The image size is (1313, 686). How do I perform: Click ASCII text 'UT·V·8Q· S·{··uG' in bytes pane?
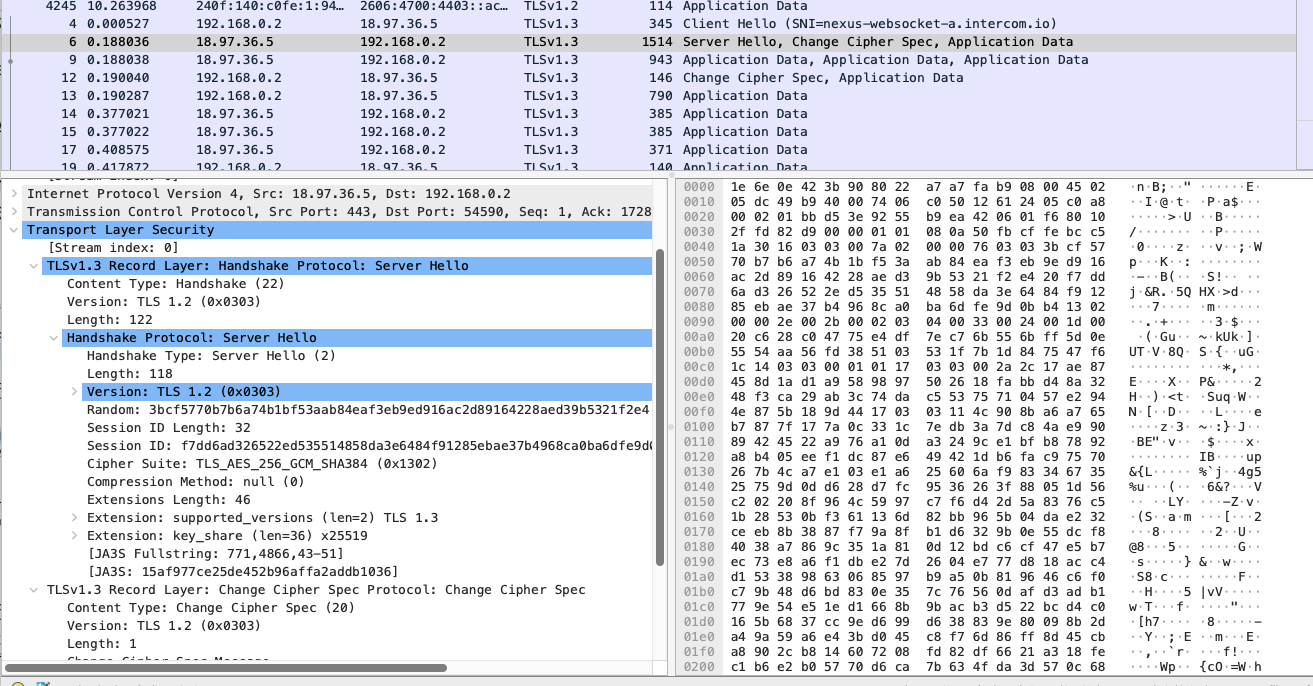[x=1193, y=352]
